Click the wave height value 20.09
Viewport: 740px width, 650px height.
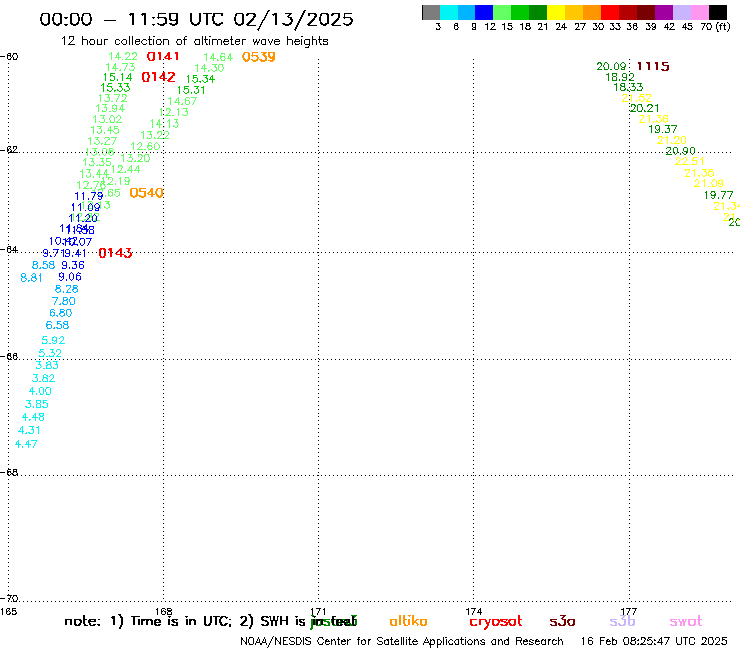[x=611, y=67]
